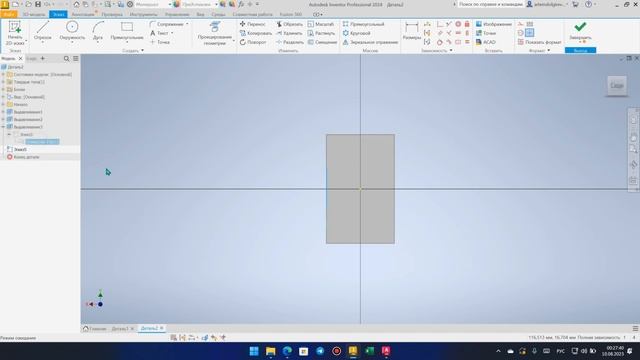Select the Обрезать trim tool
The width and height of the screenshot is (640, 360).
(x=289, y=24)
